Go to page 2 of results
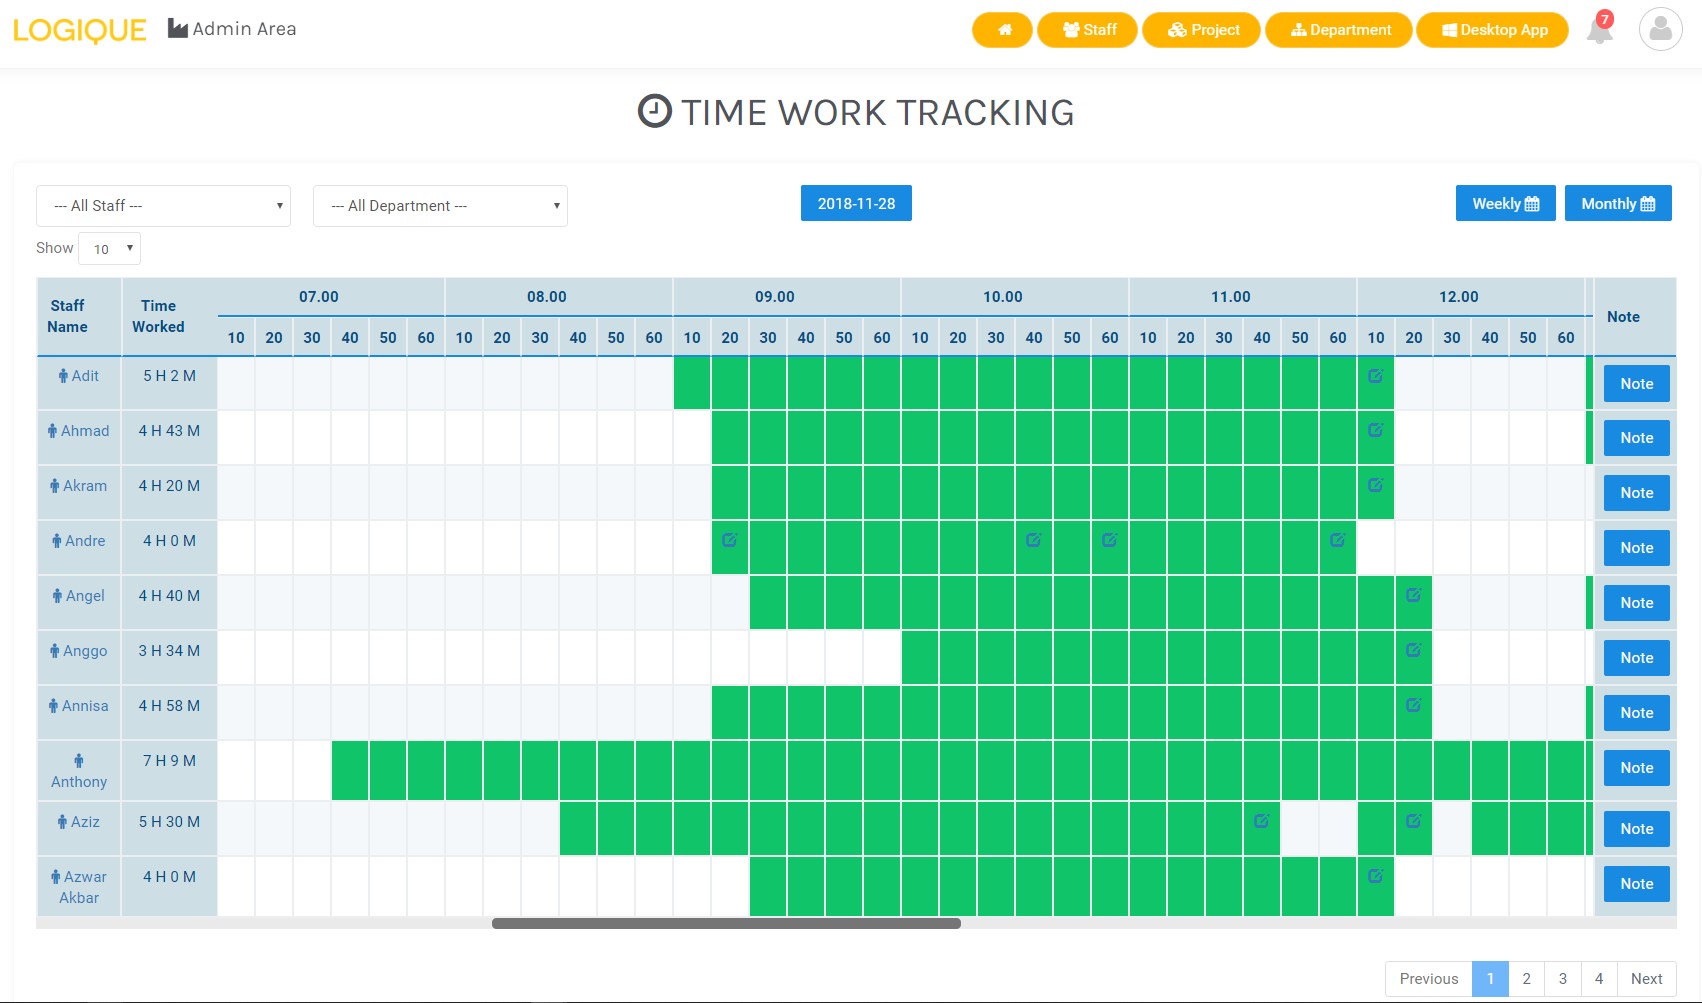Viewport: 1702px width, 1003px height. click(1526, 979)
